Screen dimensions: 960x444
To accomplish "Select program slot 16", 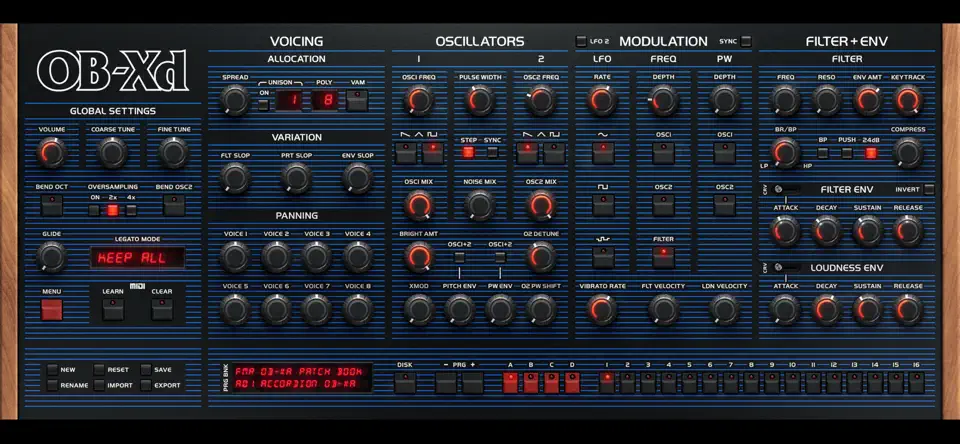I will pyautogui.click(x=916, y=382).
